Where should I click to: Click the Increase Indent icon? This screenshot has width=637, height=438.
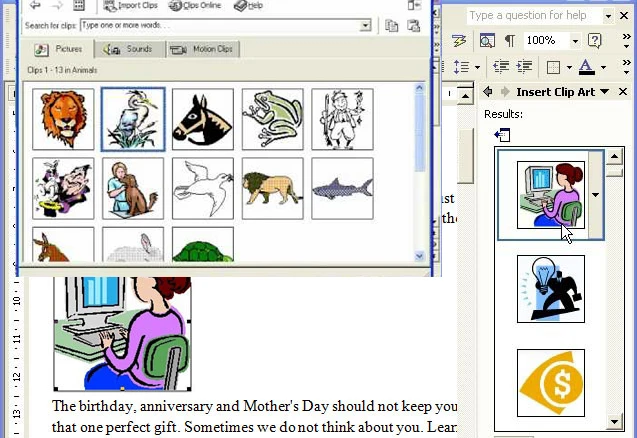pyautogui.click(x=523, y=67)
